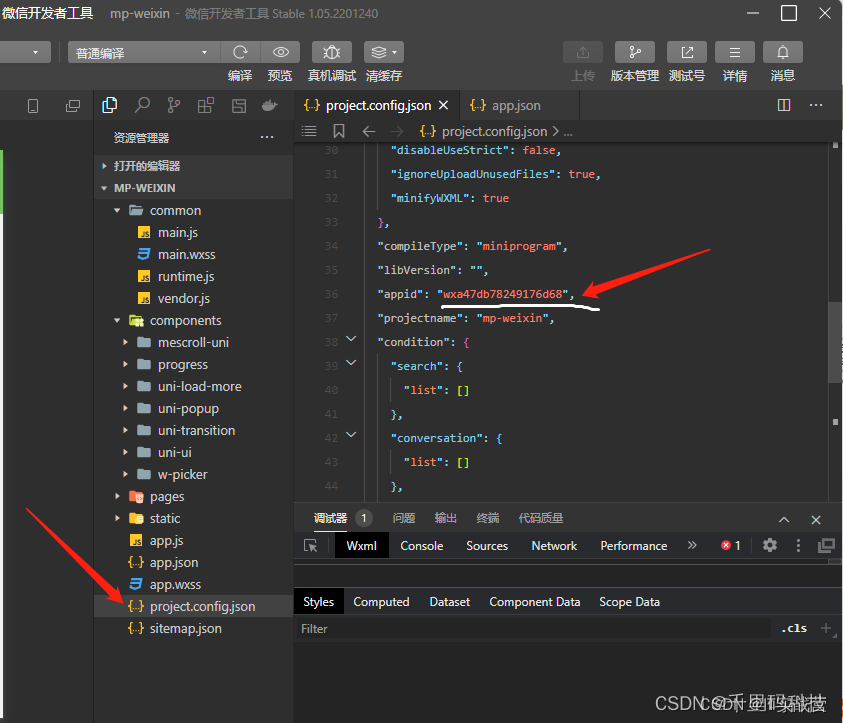Collapse the components folder
Image resolution: width=843 pixels, height=723 pixels.
tap(117, 320)
